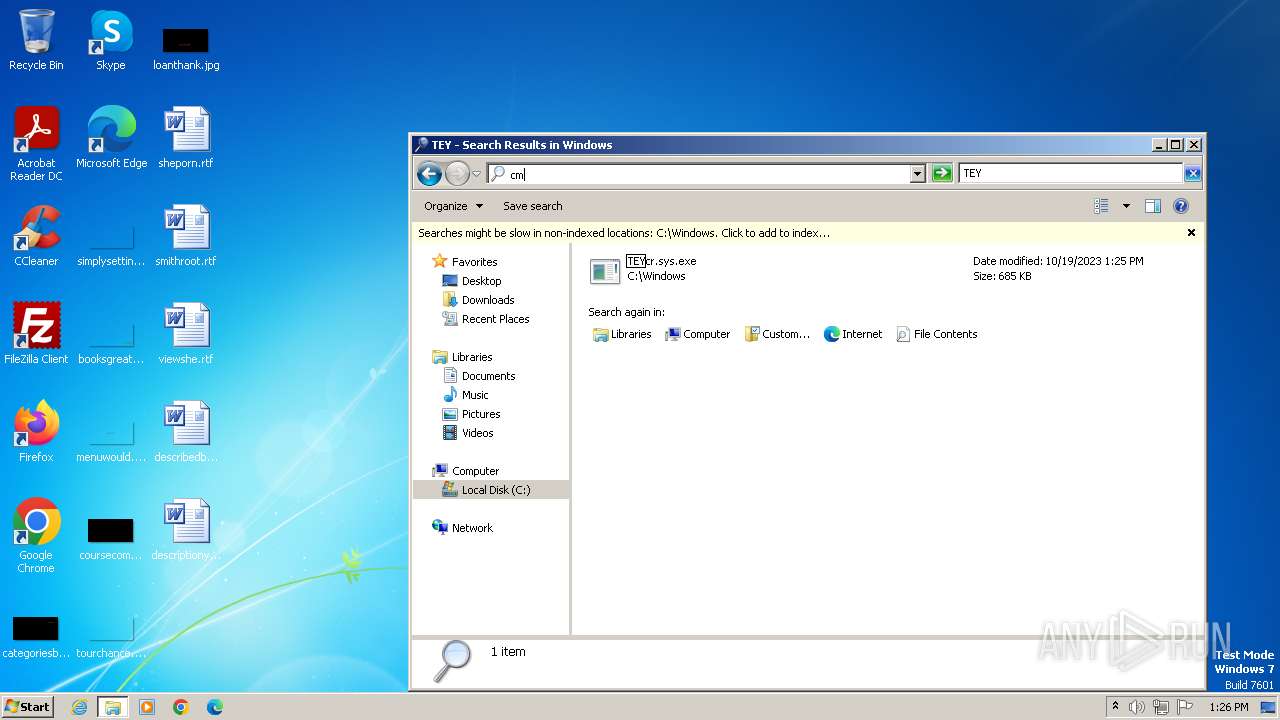Click the volume speaker tray icon
Viewport: 1280px width, 720px height.
click(1137, 707)
